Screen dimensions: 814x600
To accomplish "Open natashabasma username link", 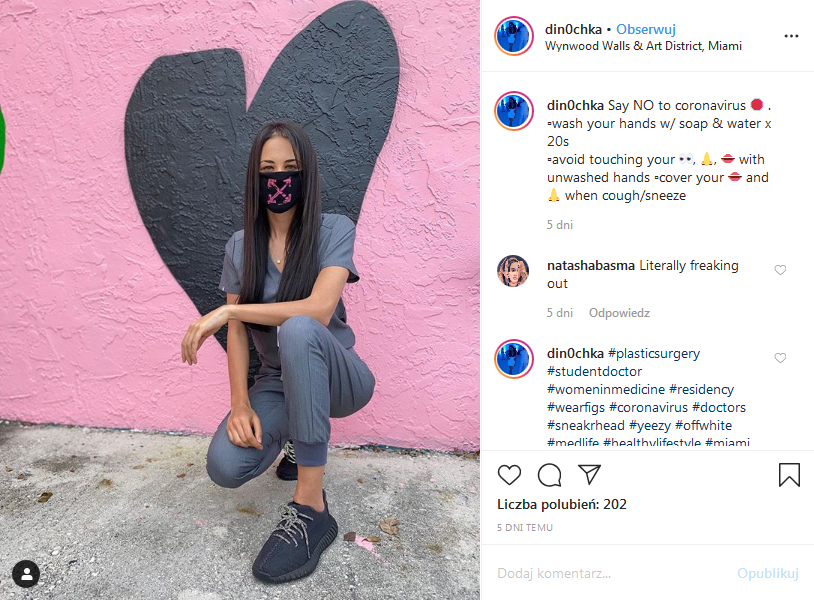I will point(591,265).
